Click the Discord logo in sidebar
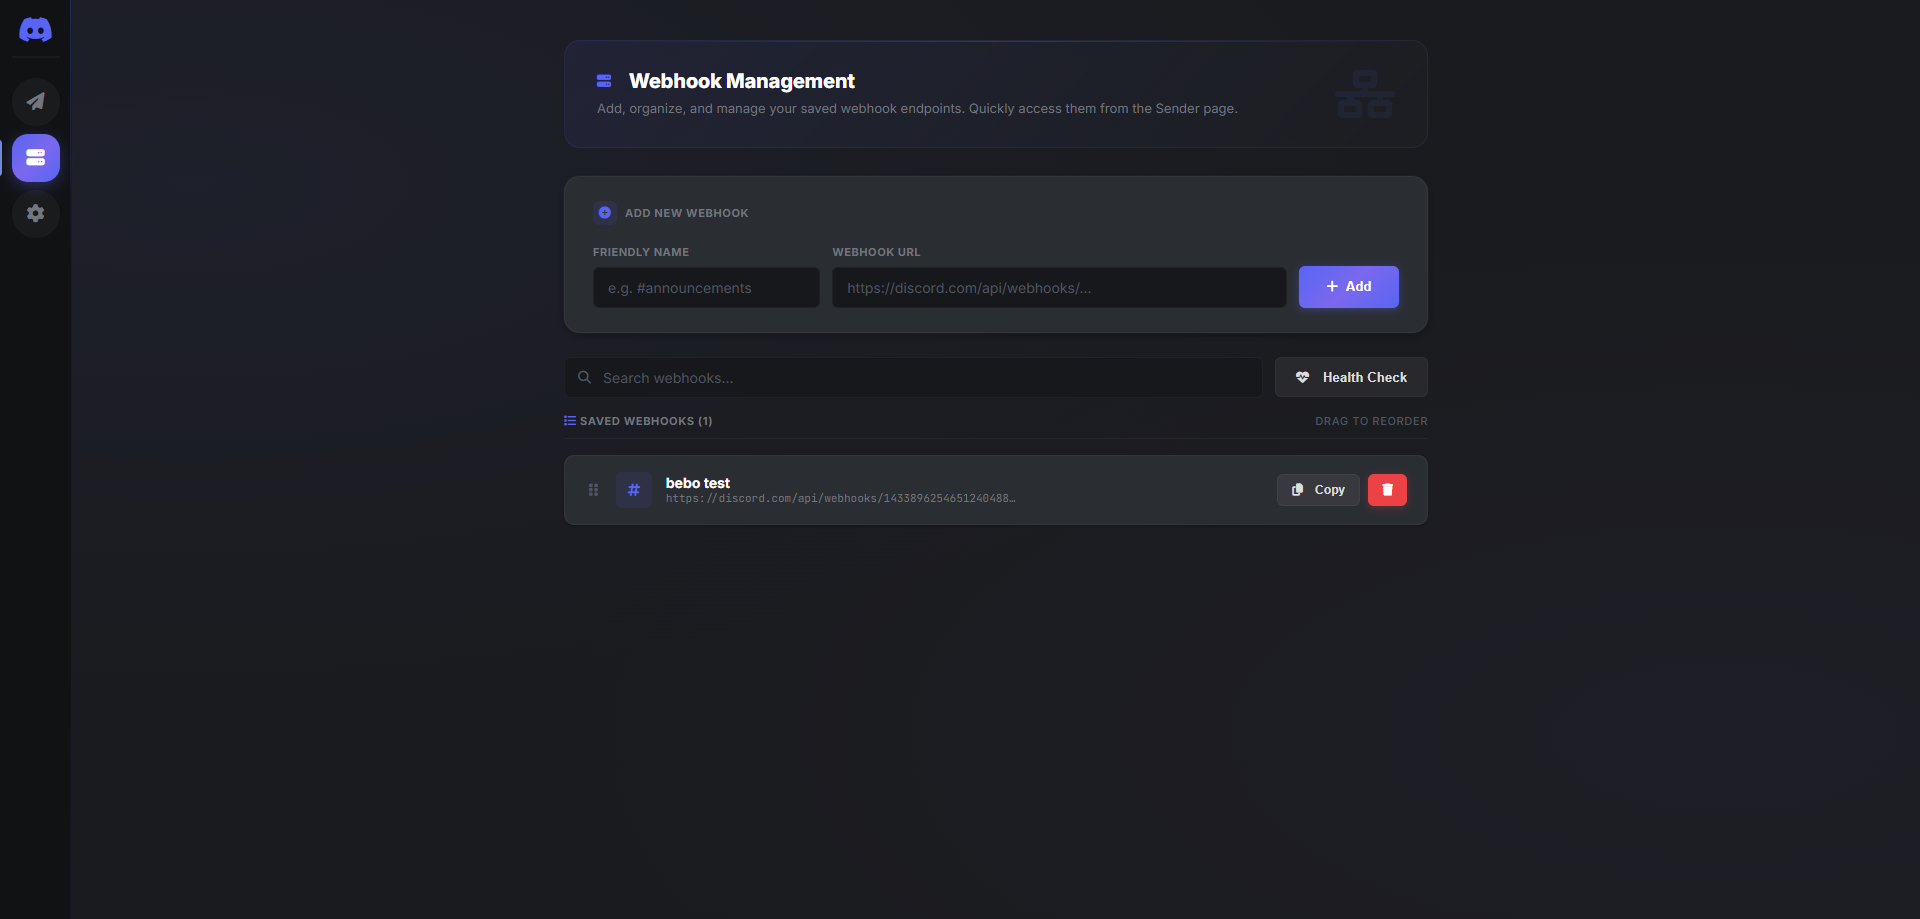Image resolution: width=1920 pixels, height=919 pixels. pos(35,30)
